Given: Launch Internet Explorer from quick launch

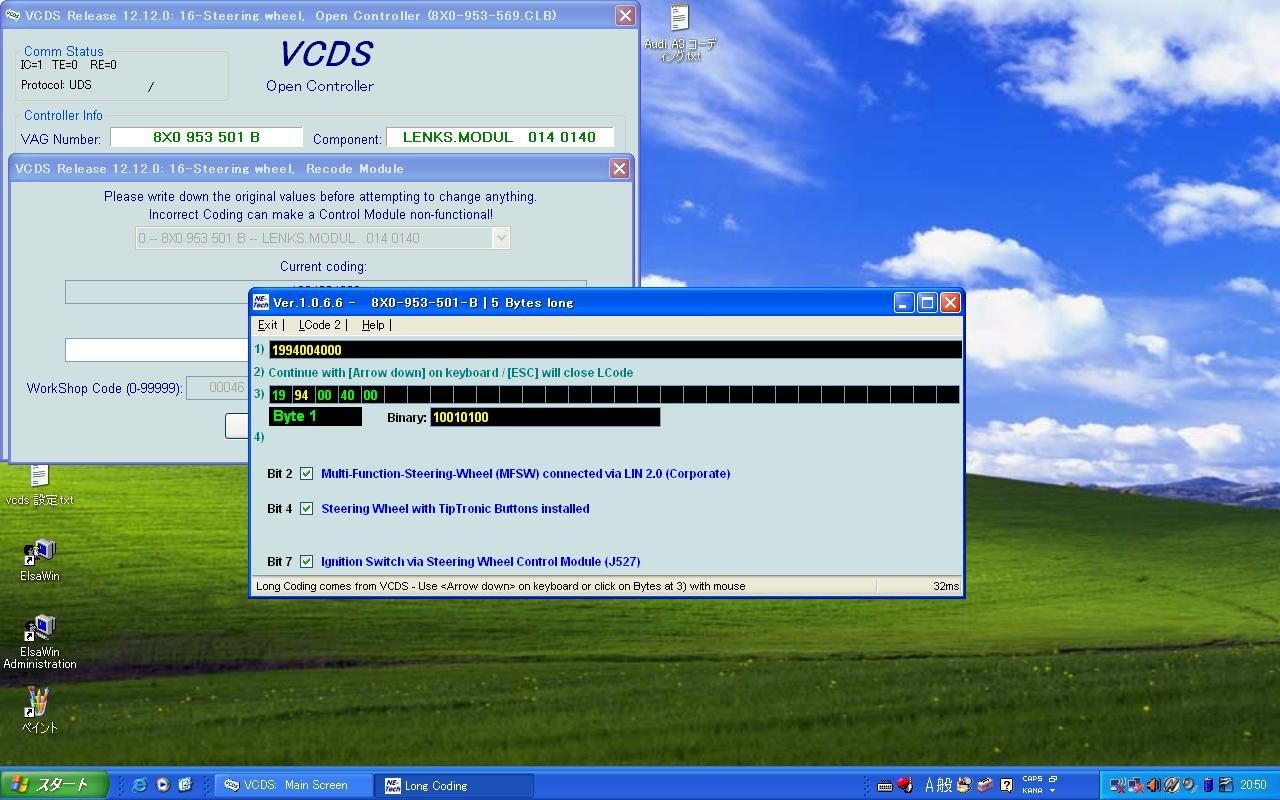Looking at the screenshot, I should click(x=139, y=785).
